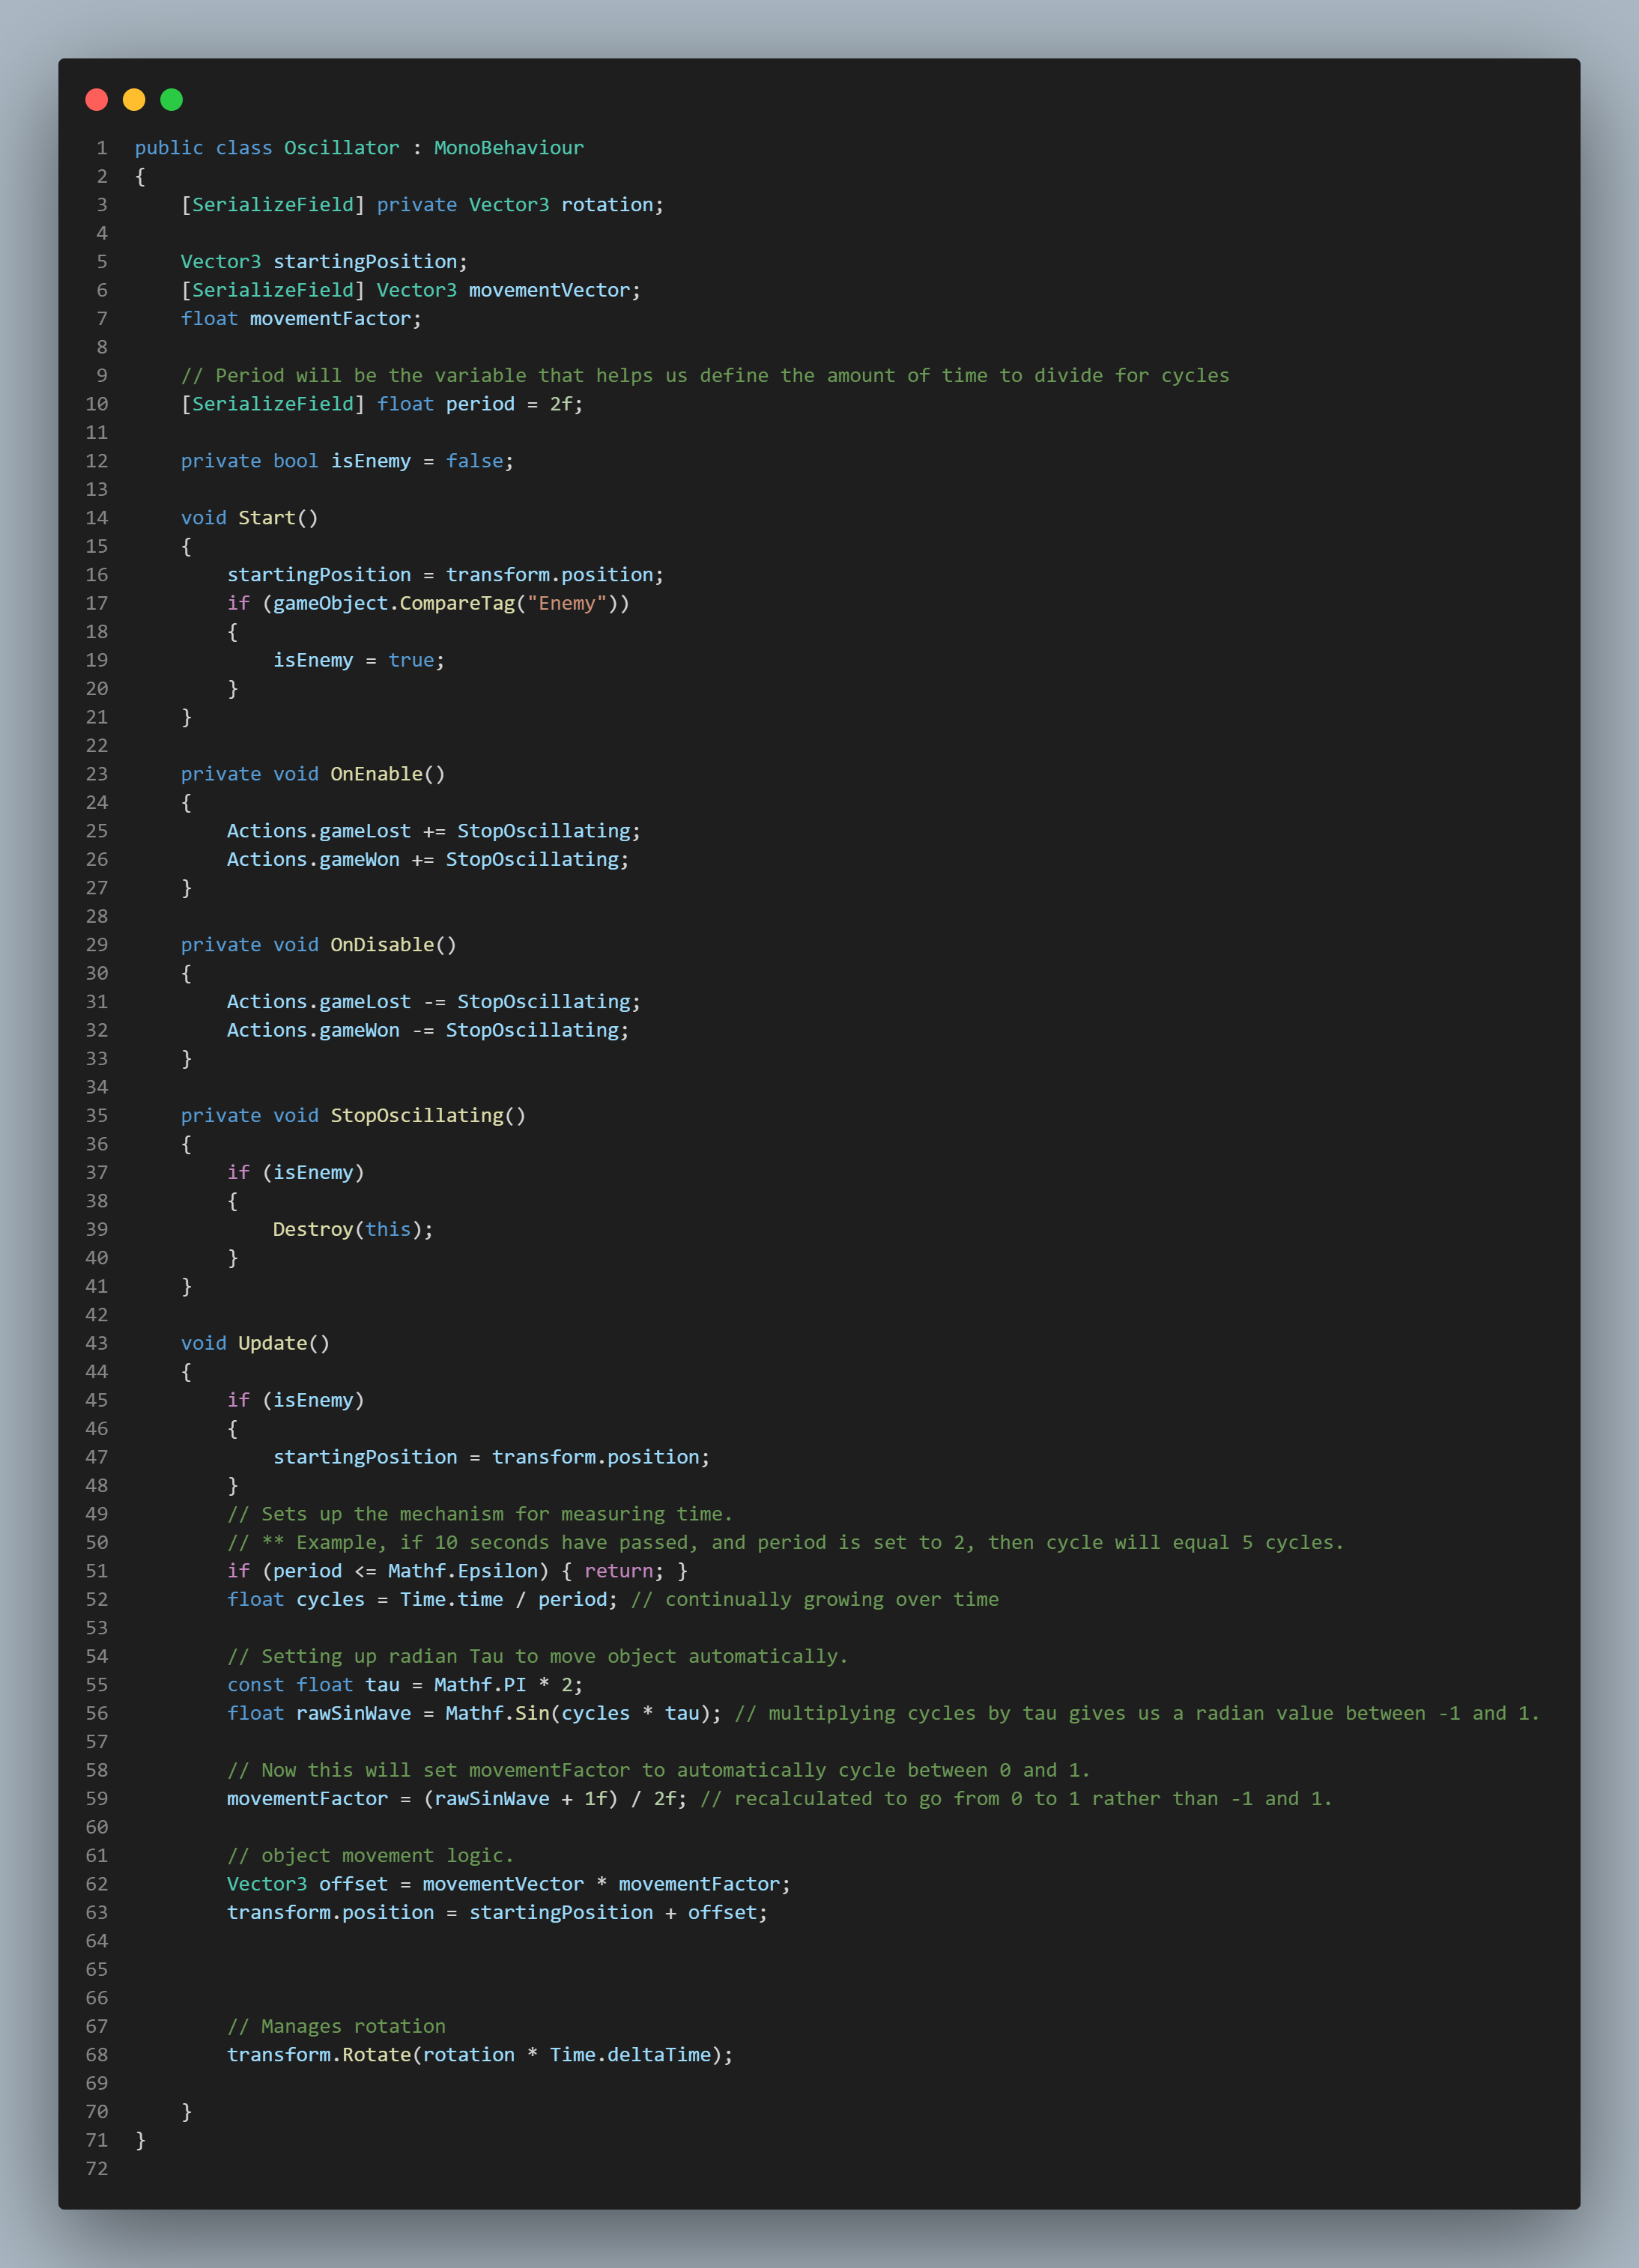Click the 'return;' keyword on line 51
Screen dimensions: 1639x2268
pos(624,1571)
